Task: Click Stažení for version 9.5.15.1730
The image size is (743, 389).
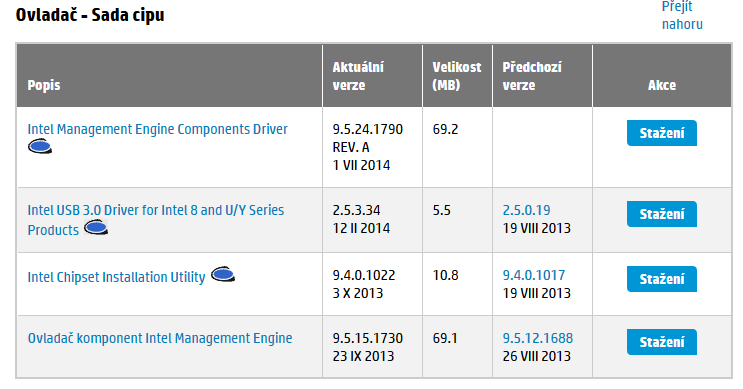Action: click(x=661, y=342)
